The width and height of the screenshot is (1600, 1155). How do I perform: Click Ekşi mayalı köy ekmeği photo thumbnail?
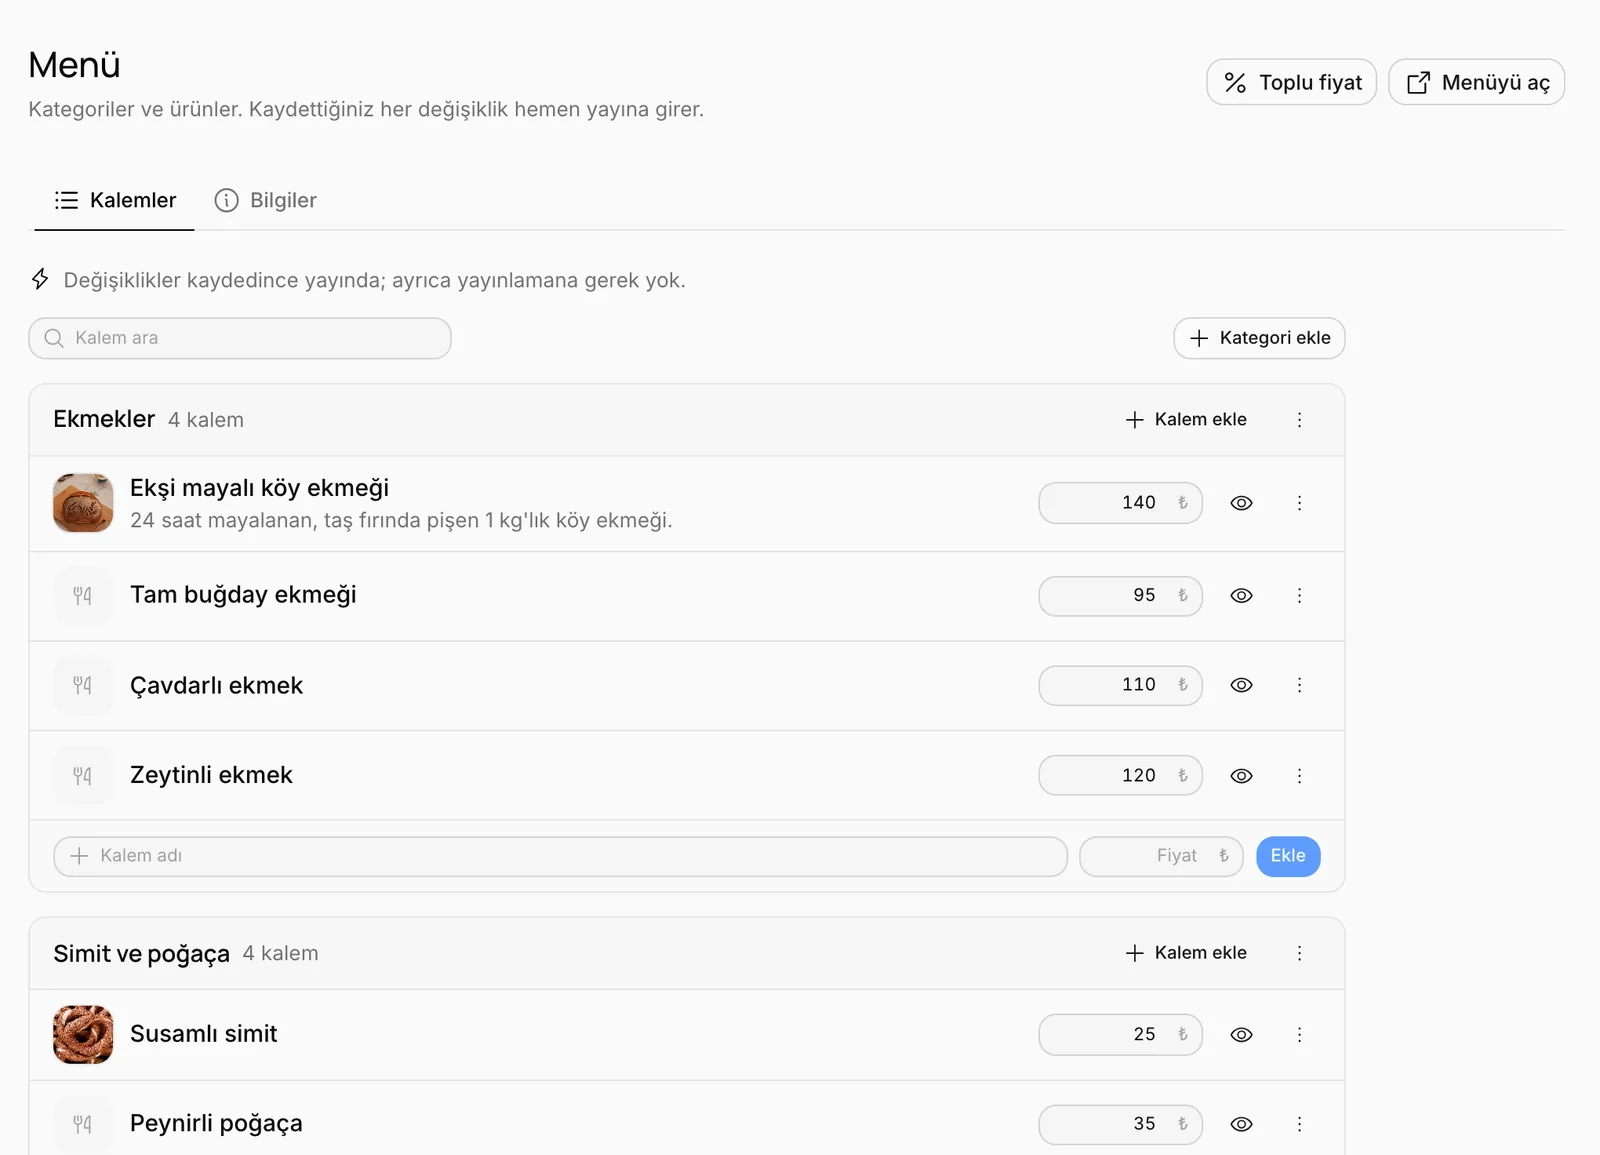[x=83, y=503]
